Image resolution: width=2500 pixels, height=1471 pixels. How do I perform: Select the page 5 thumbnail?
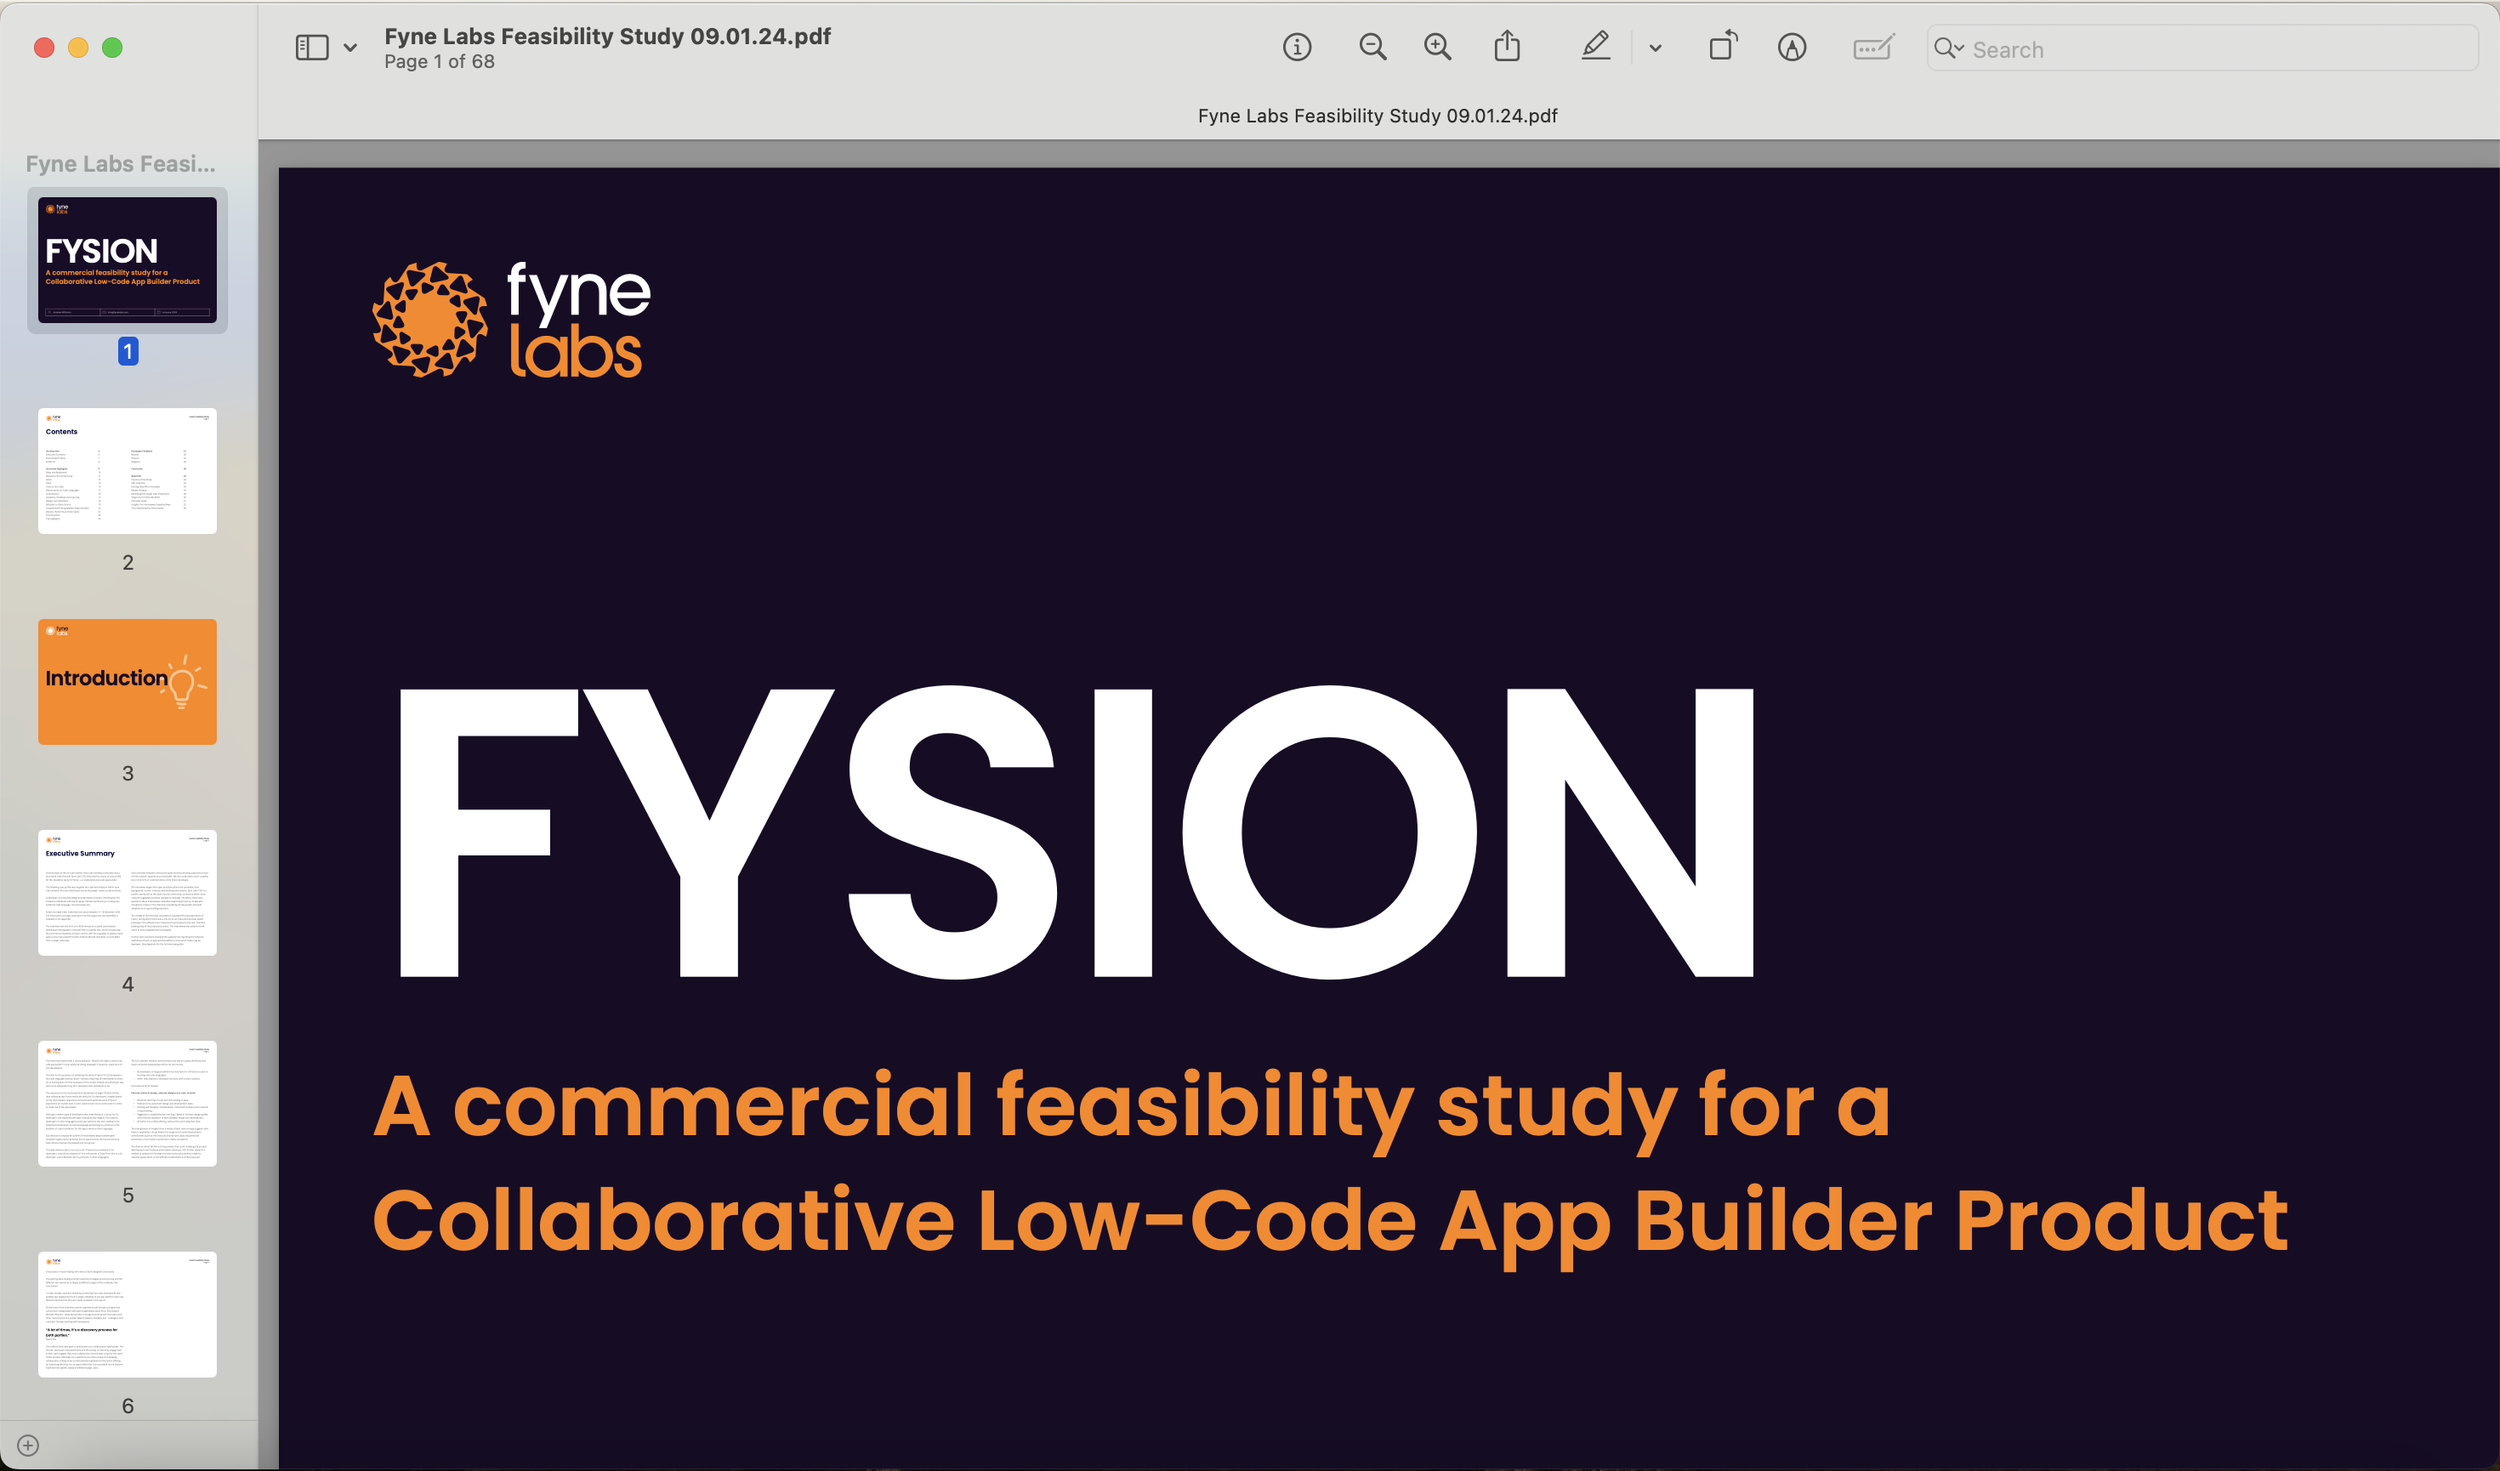127,1103
